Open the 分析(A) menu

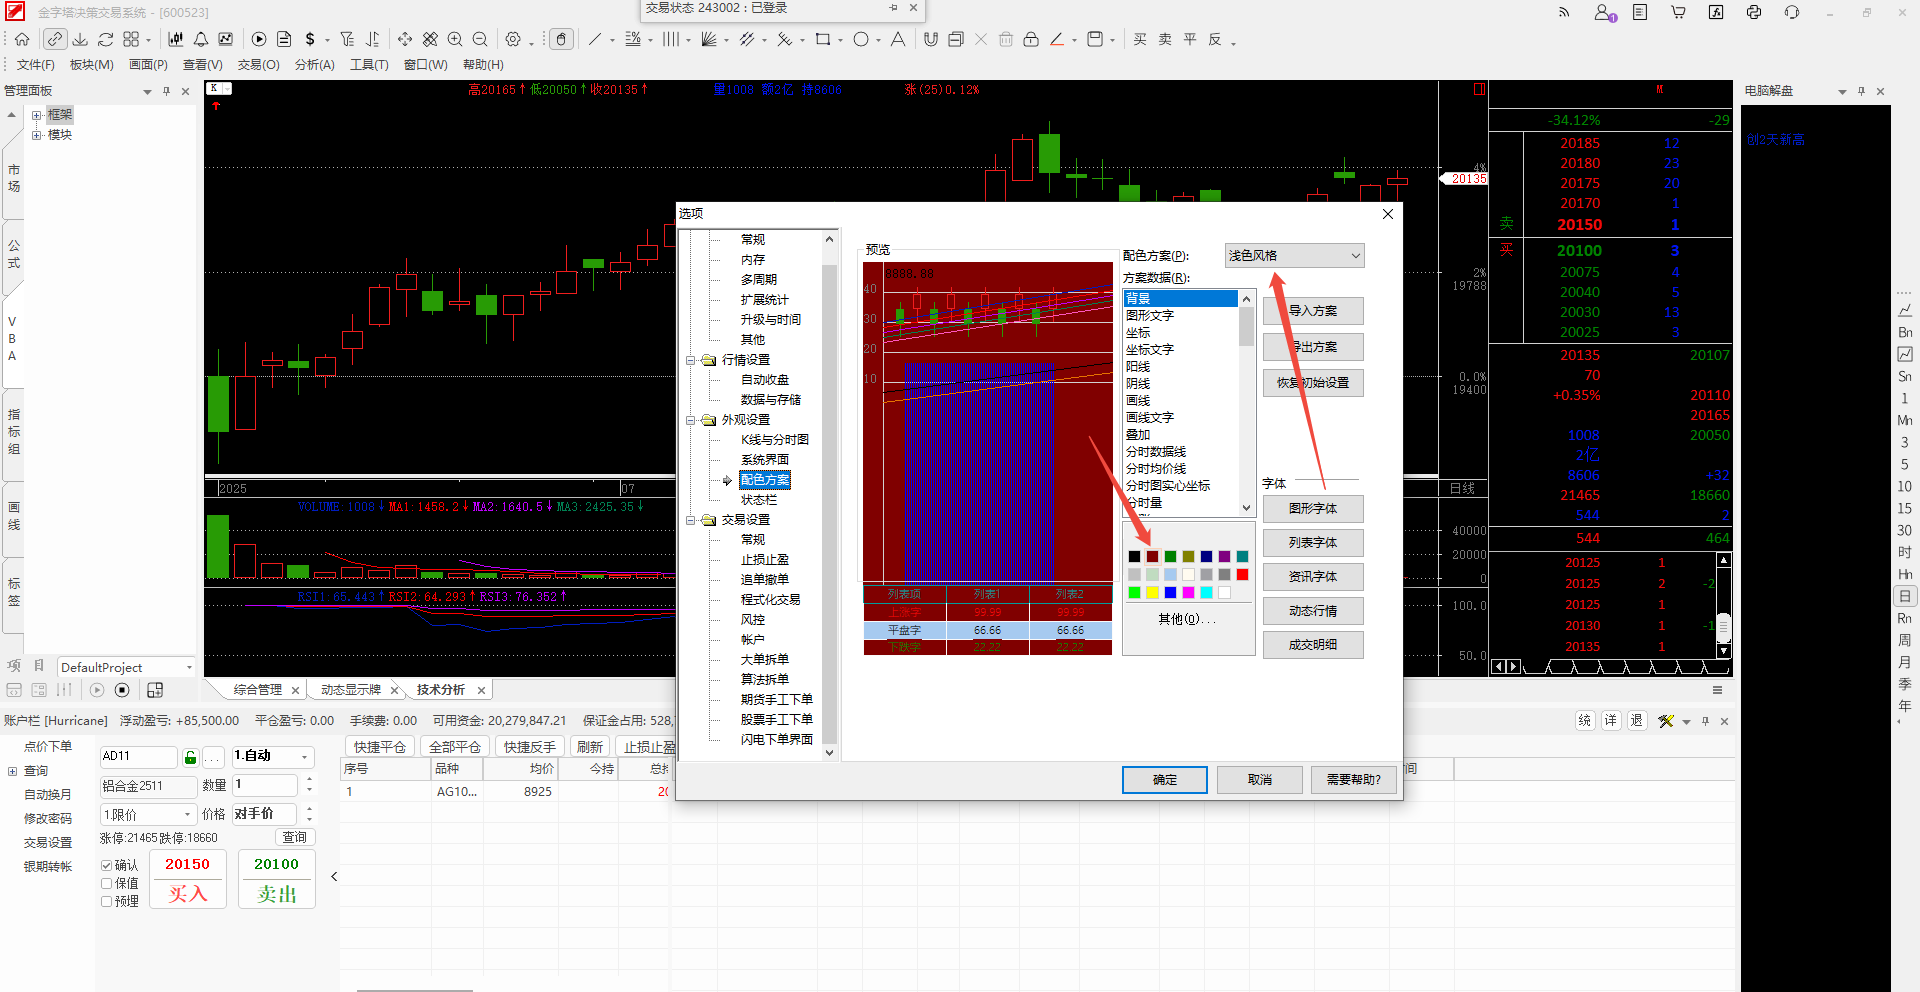pyautogui.click(x=314, y=64)
